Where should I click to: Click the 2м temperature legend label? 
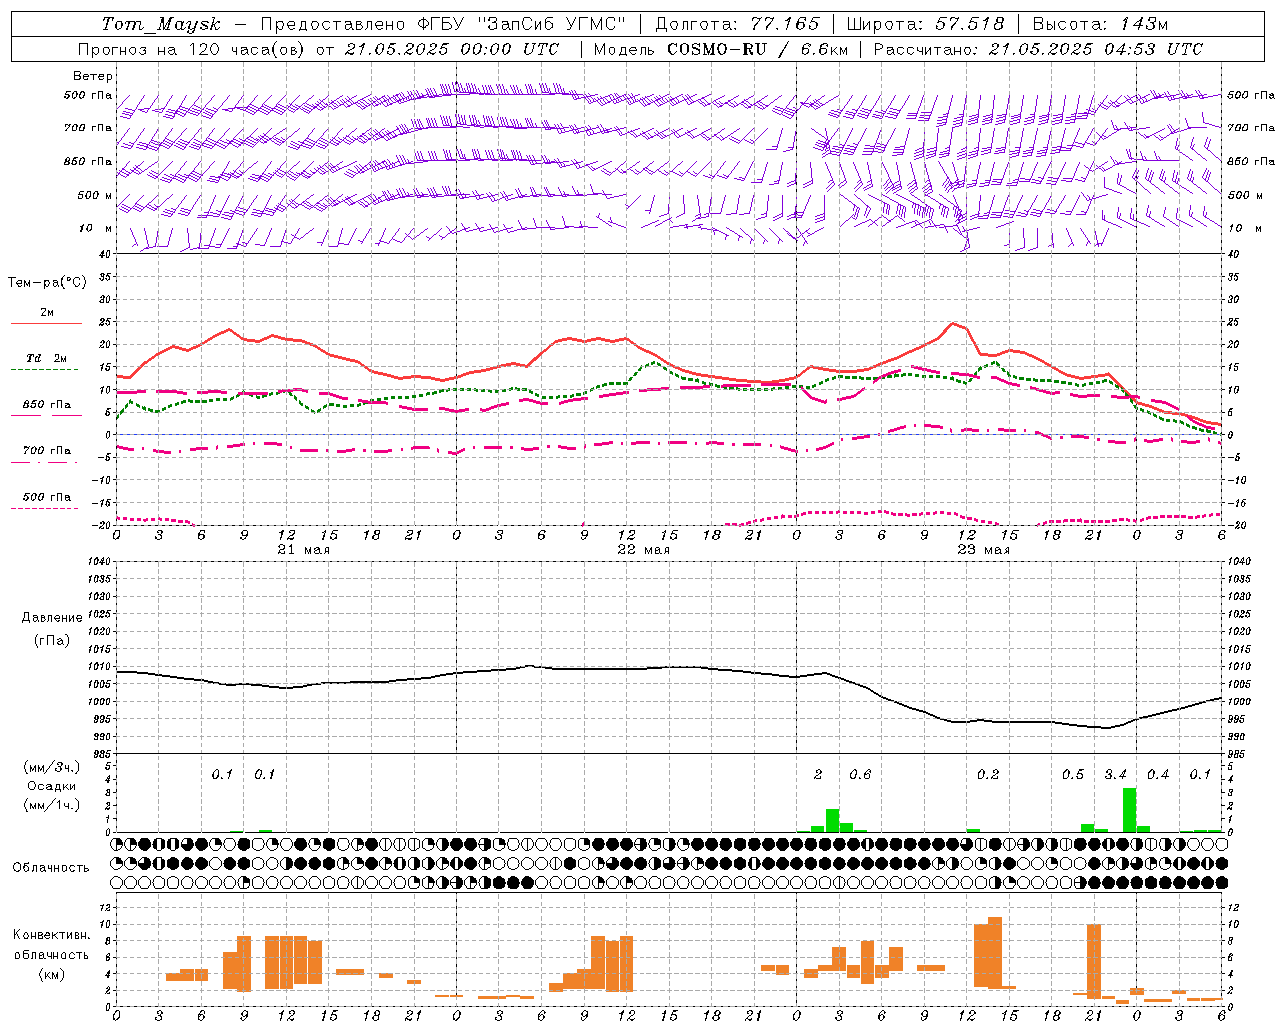point(47,312)
